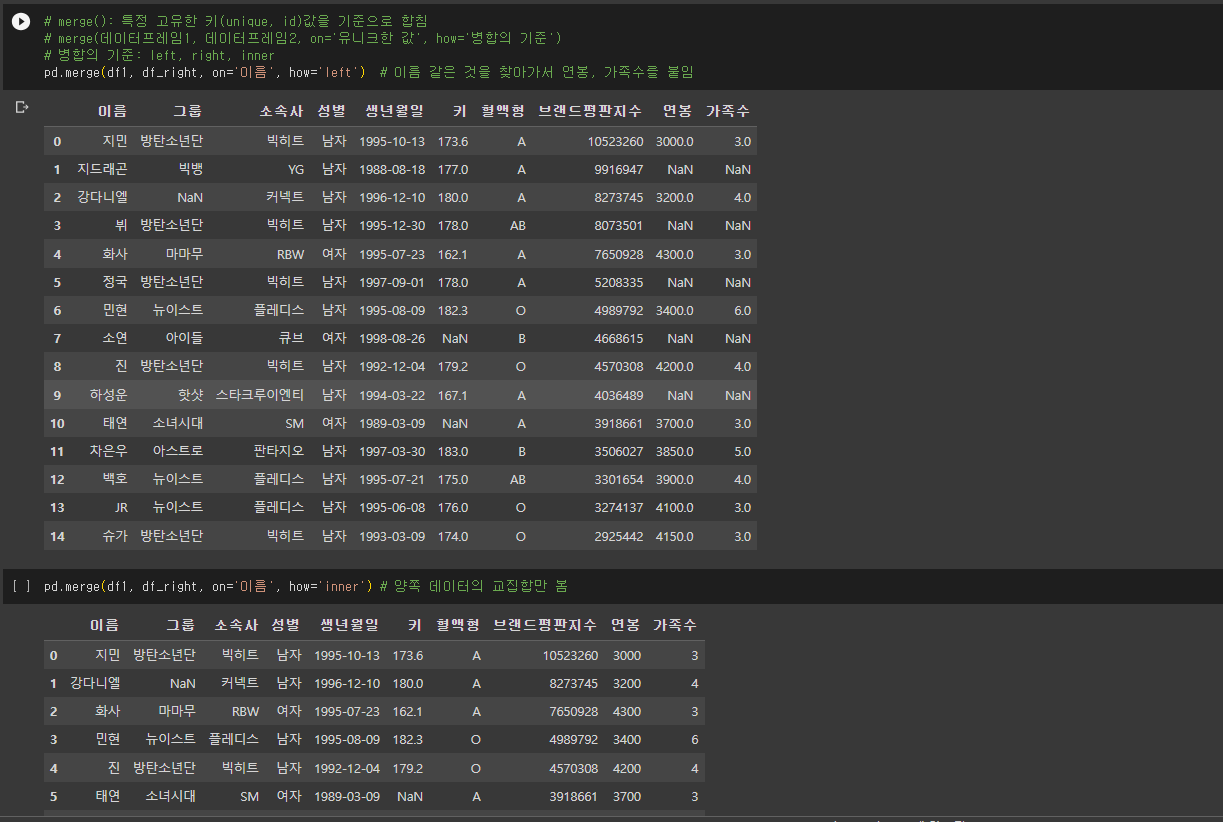The image size is (1223, 822).
Task: Select the height value '183.0'
Action: click(453, 451)
